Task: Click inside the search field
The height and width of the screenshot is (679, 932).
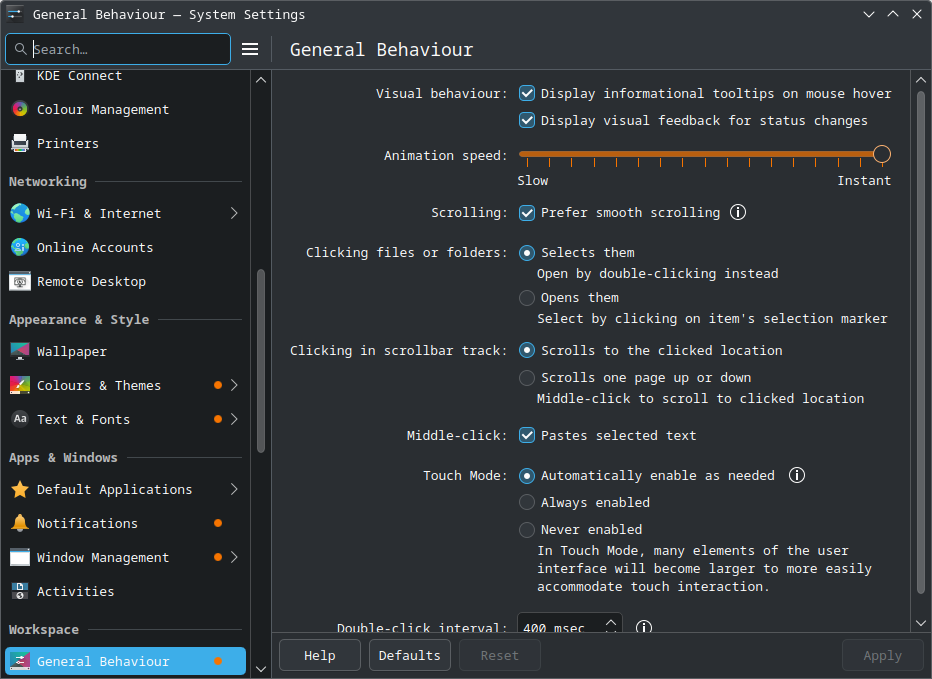Action: [120, 48]
